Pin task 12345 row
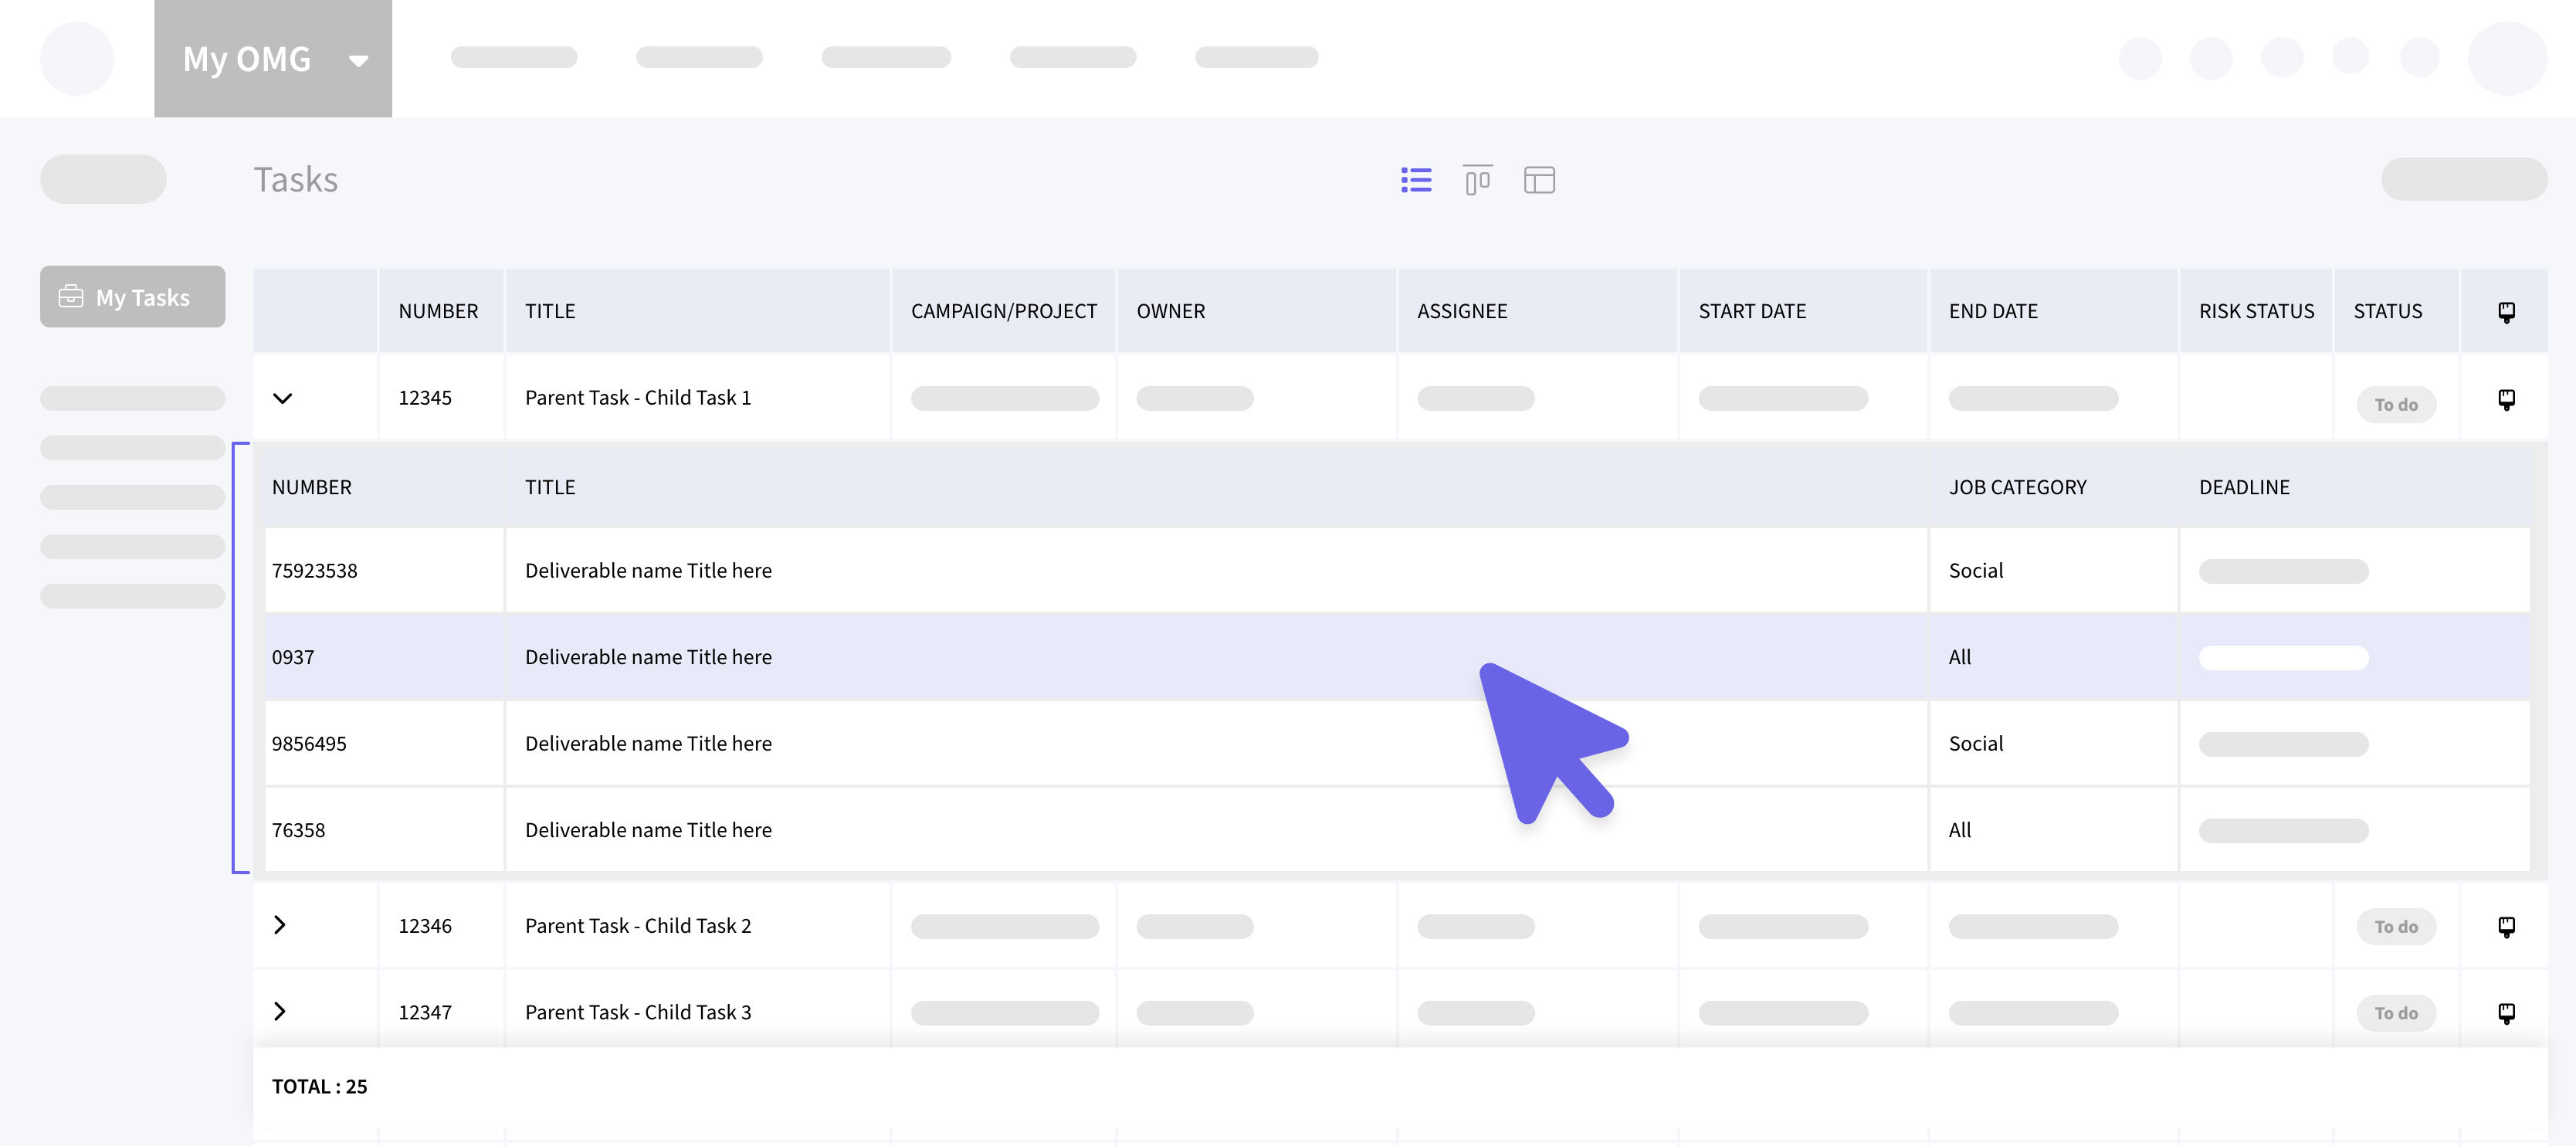Screen dimensions: 2576x1146 (2506, 399)
